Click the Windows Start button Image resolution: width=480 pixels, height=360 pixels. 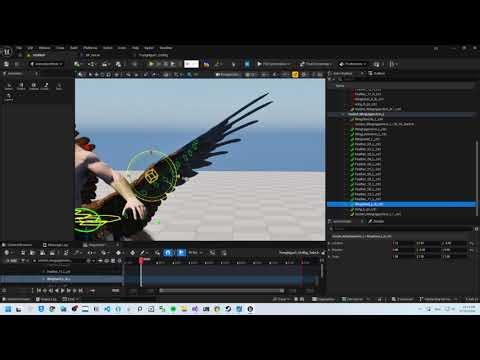coord(8,309)
